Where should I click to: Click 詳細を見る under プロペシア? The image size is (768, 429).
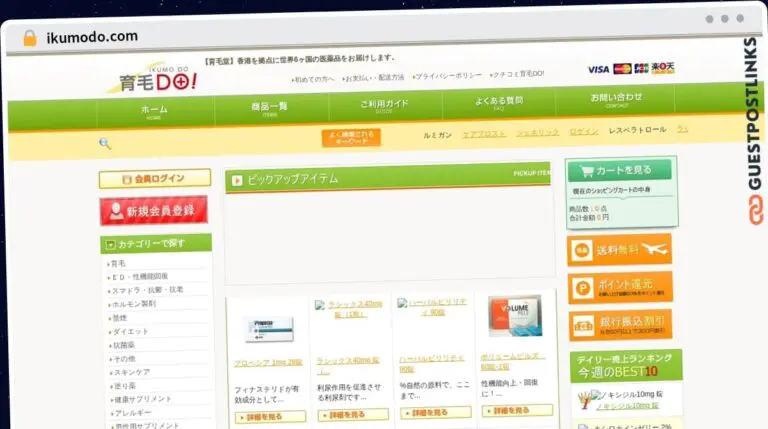pyautogui.click(x=270, y=417)
